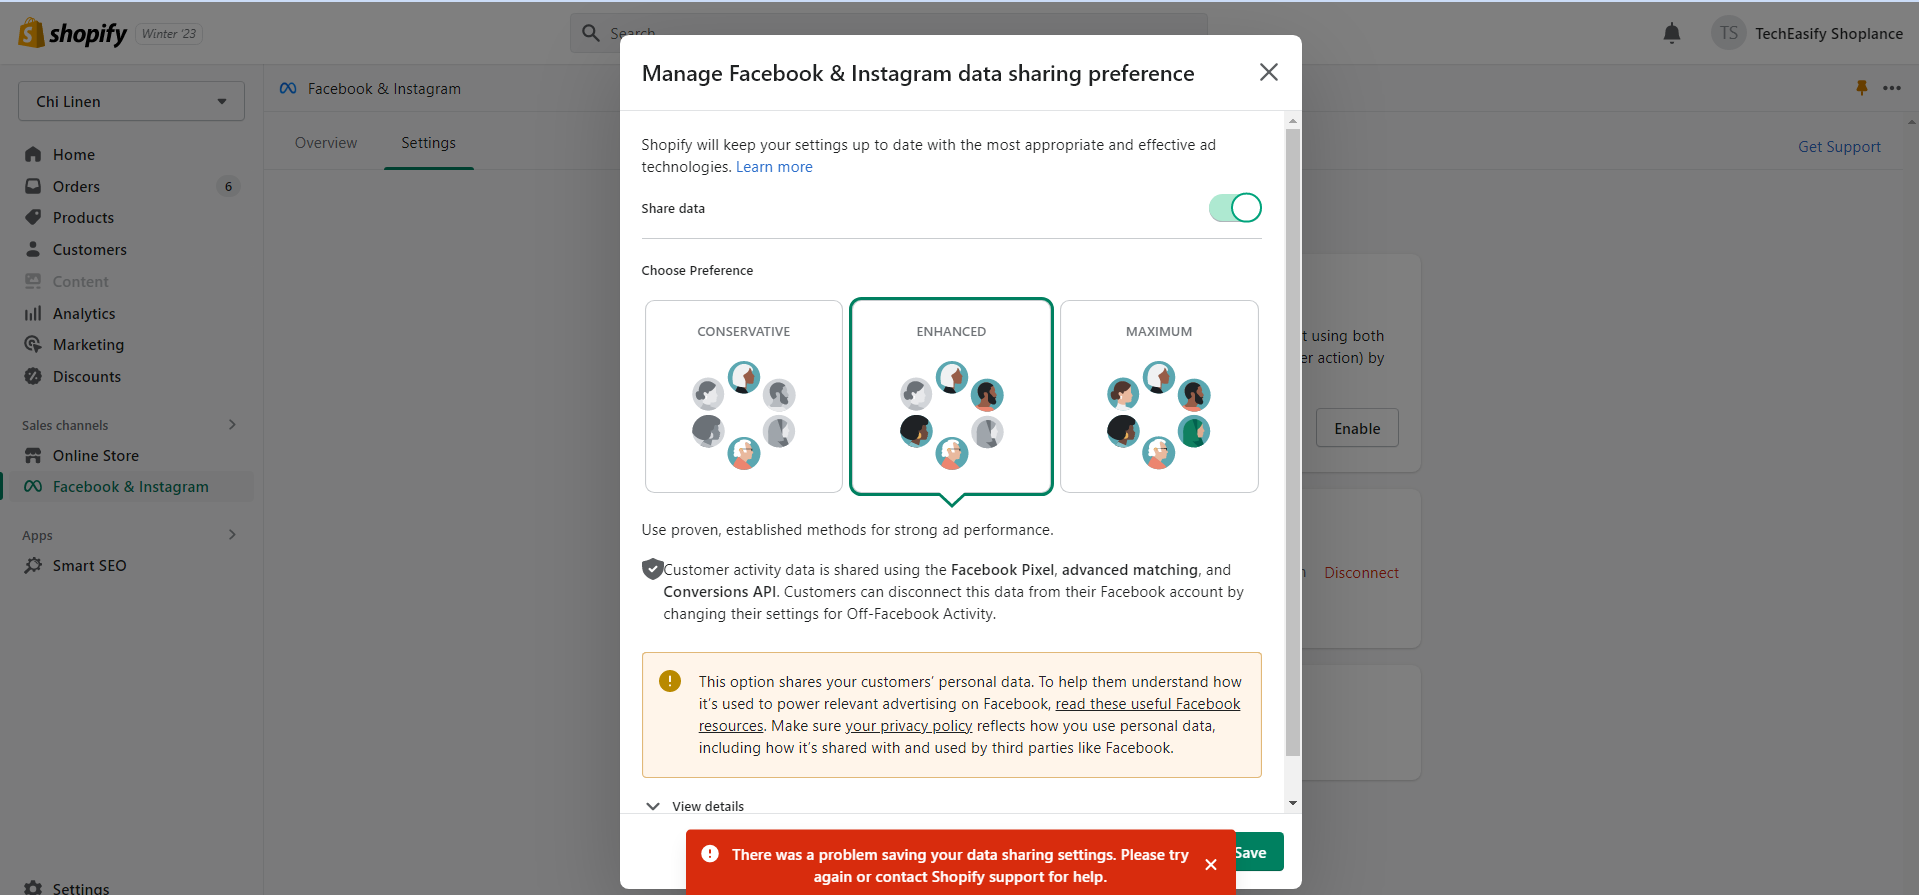The image size is (1919, 895).
Task: Click the Discounts badge icon
Action: (x=33, y=376)
